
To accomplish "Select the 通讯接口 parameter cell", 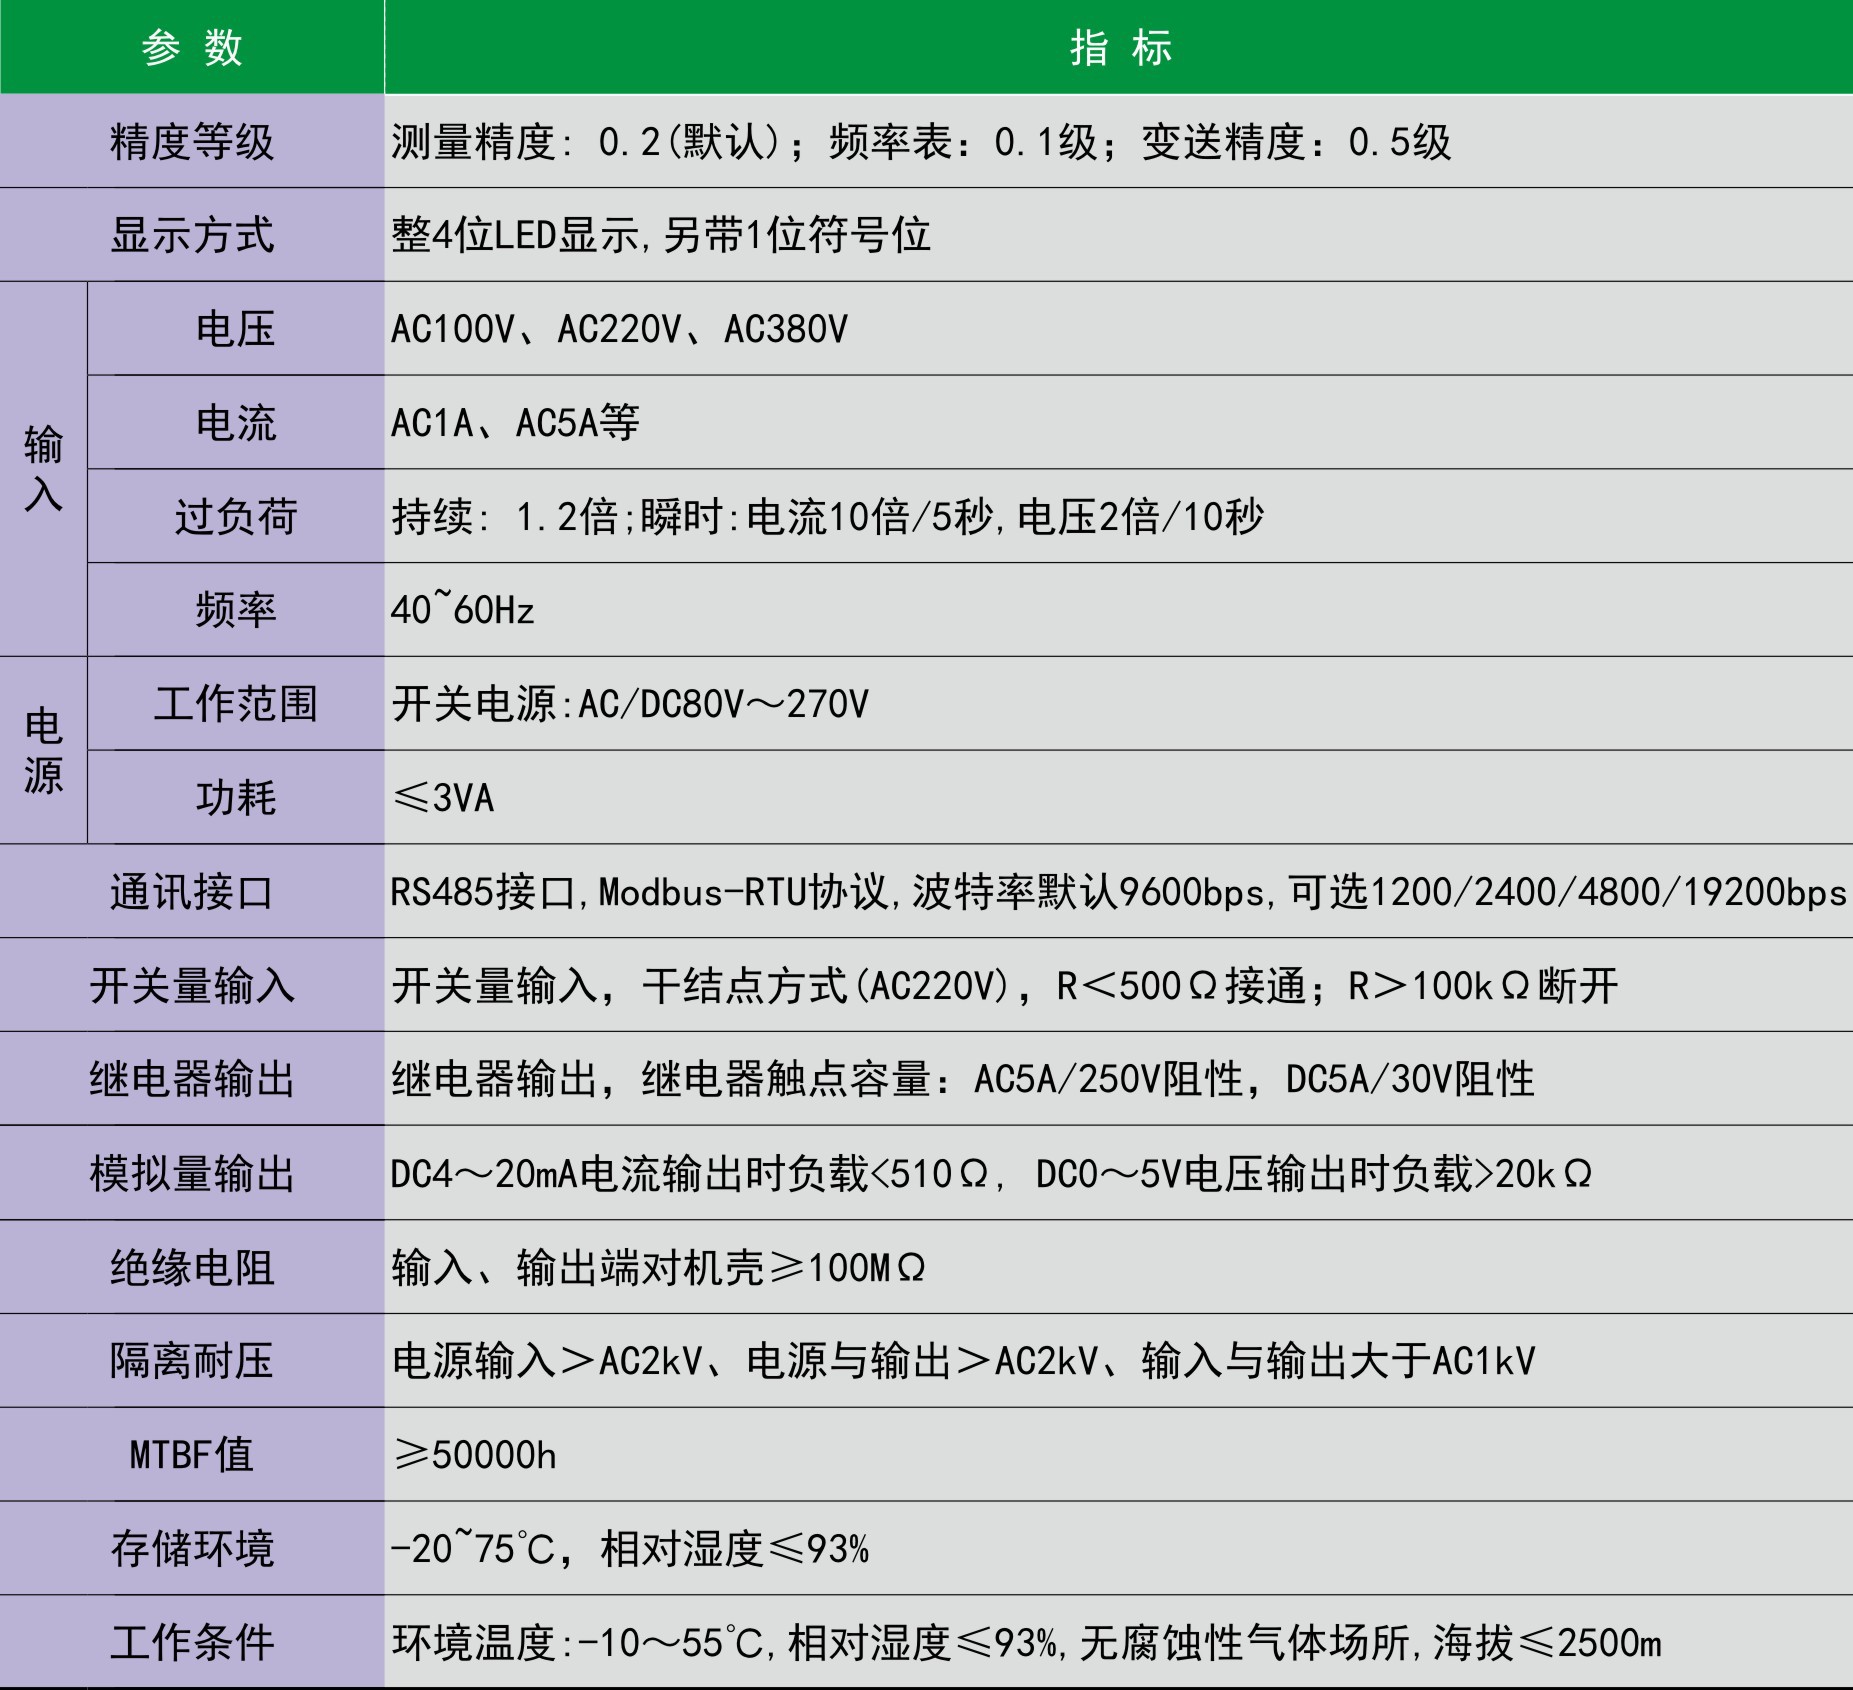I will point(192,892).
